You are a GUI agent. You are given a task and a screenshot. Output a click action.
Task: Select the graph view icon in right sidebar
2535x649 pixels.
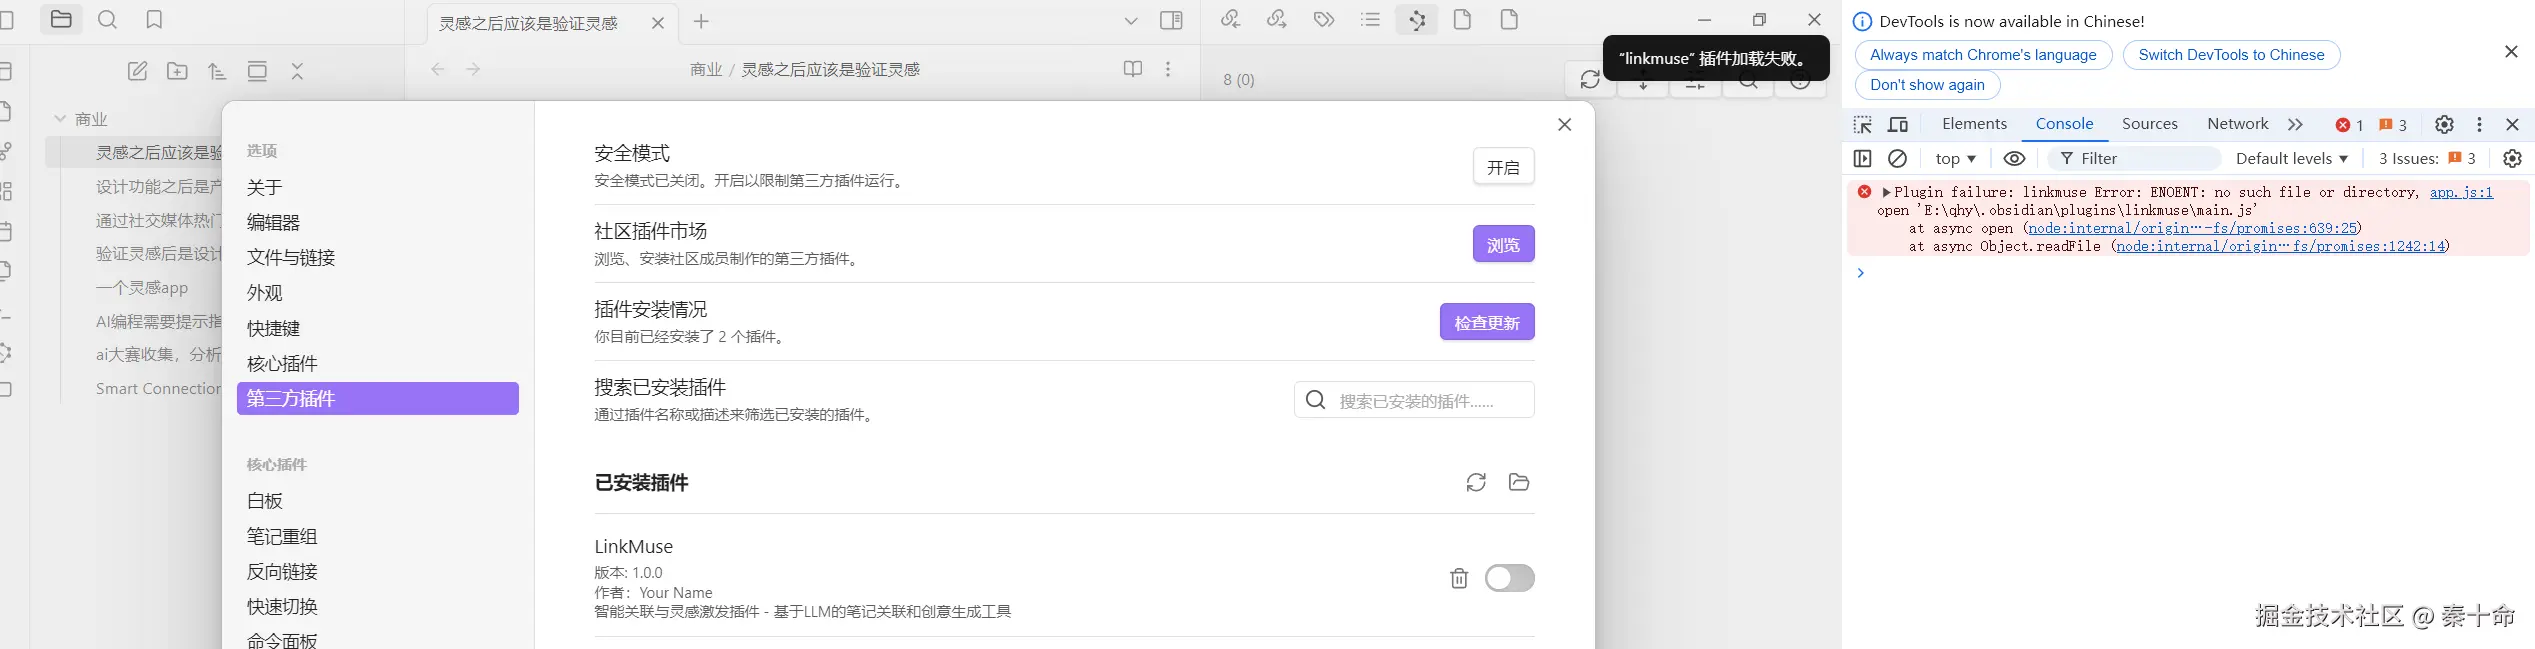[1417, 20]
